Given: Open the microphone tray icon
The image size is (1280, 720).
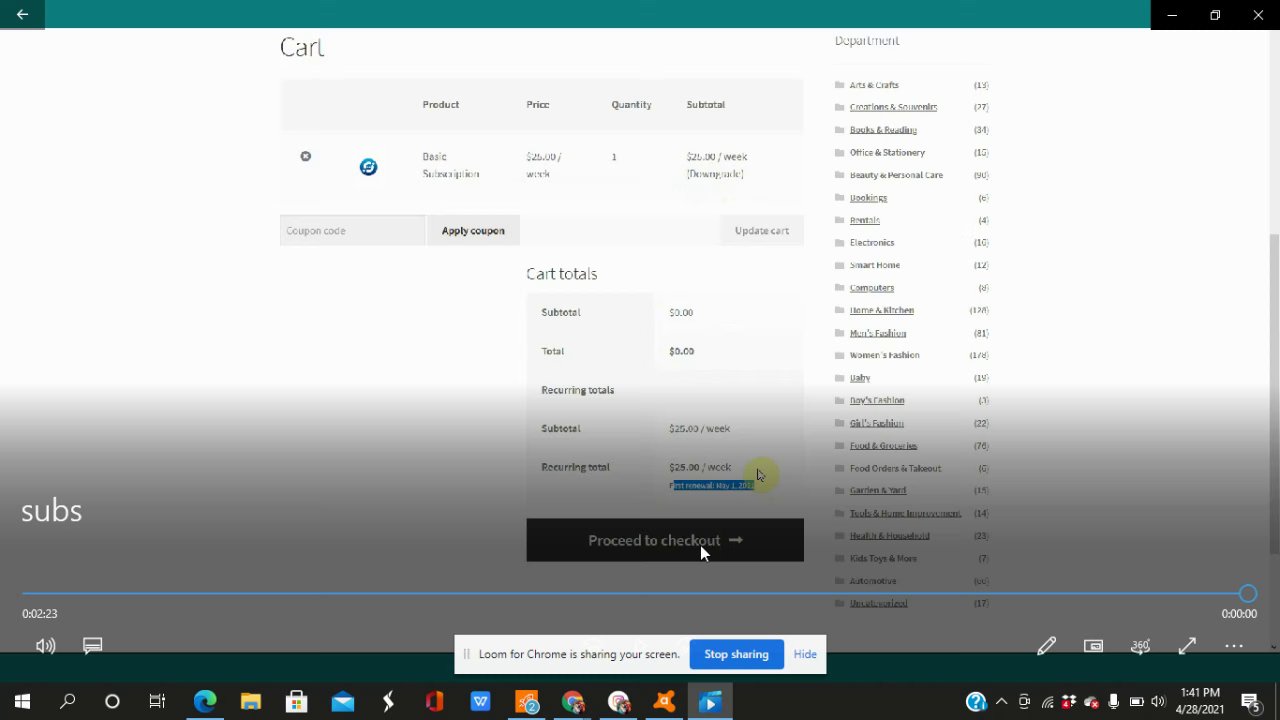Looking at the screenshot, I should (x=1113, y=702).
